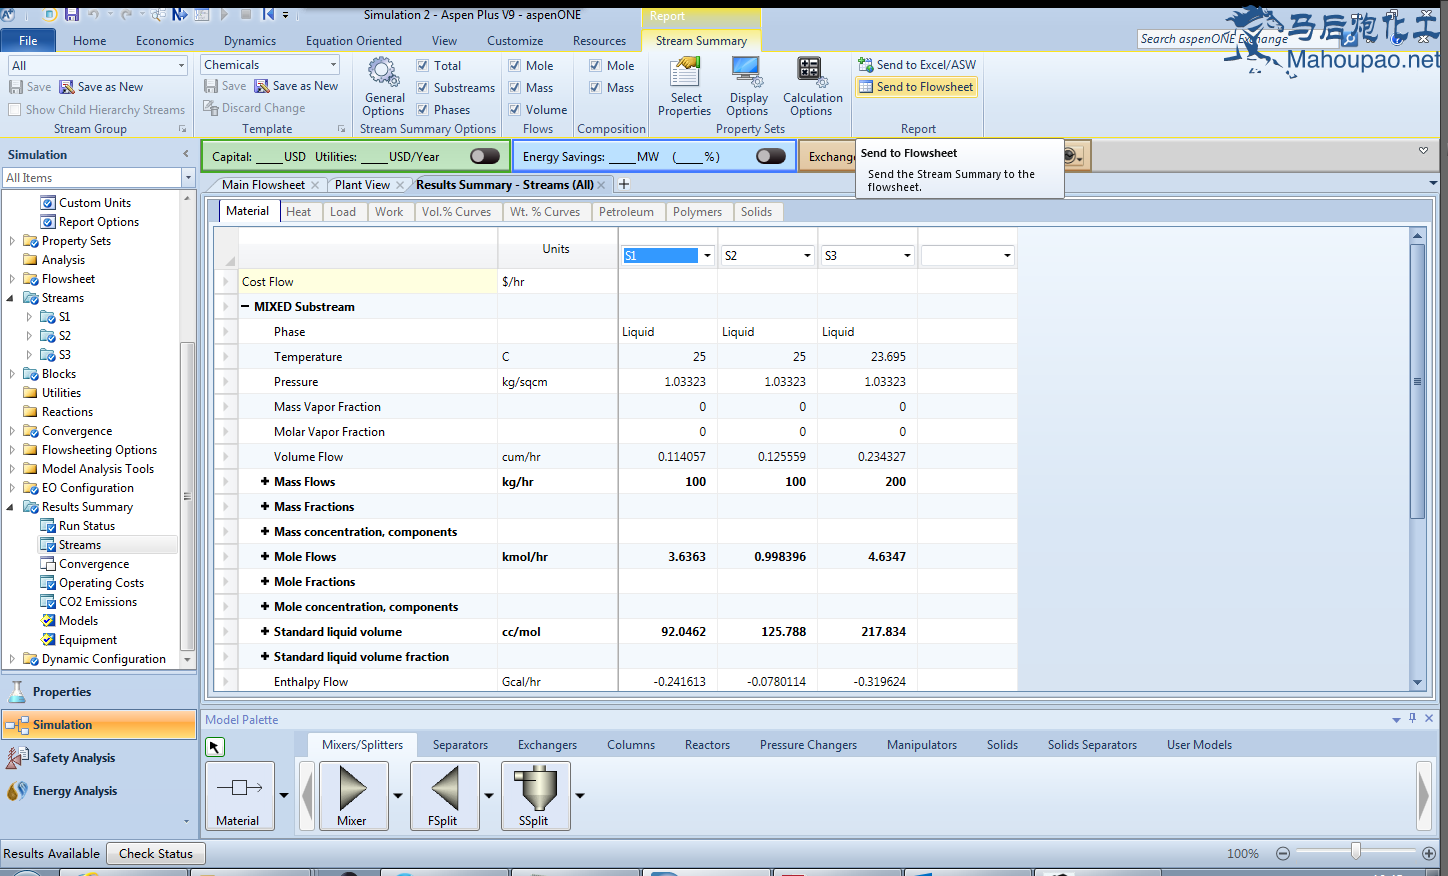Select the S2 stream in tree
This screenshot has height=876, width=1448.
[x=65, y=336]
